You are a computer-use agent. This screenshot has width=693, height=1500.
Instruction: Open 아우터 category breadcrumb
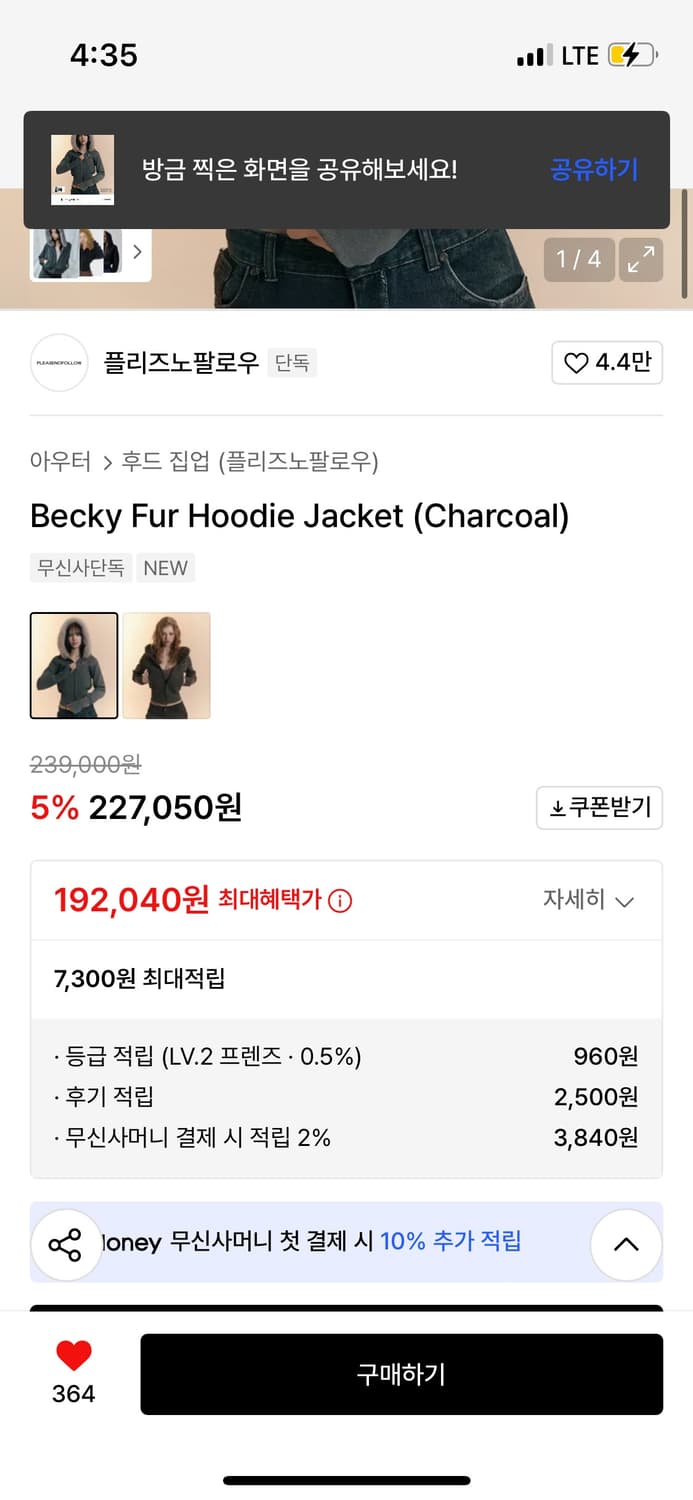(62, 462)
